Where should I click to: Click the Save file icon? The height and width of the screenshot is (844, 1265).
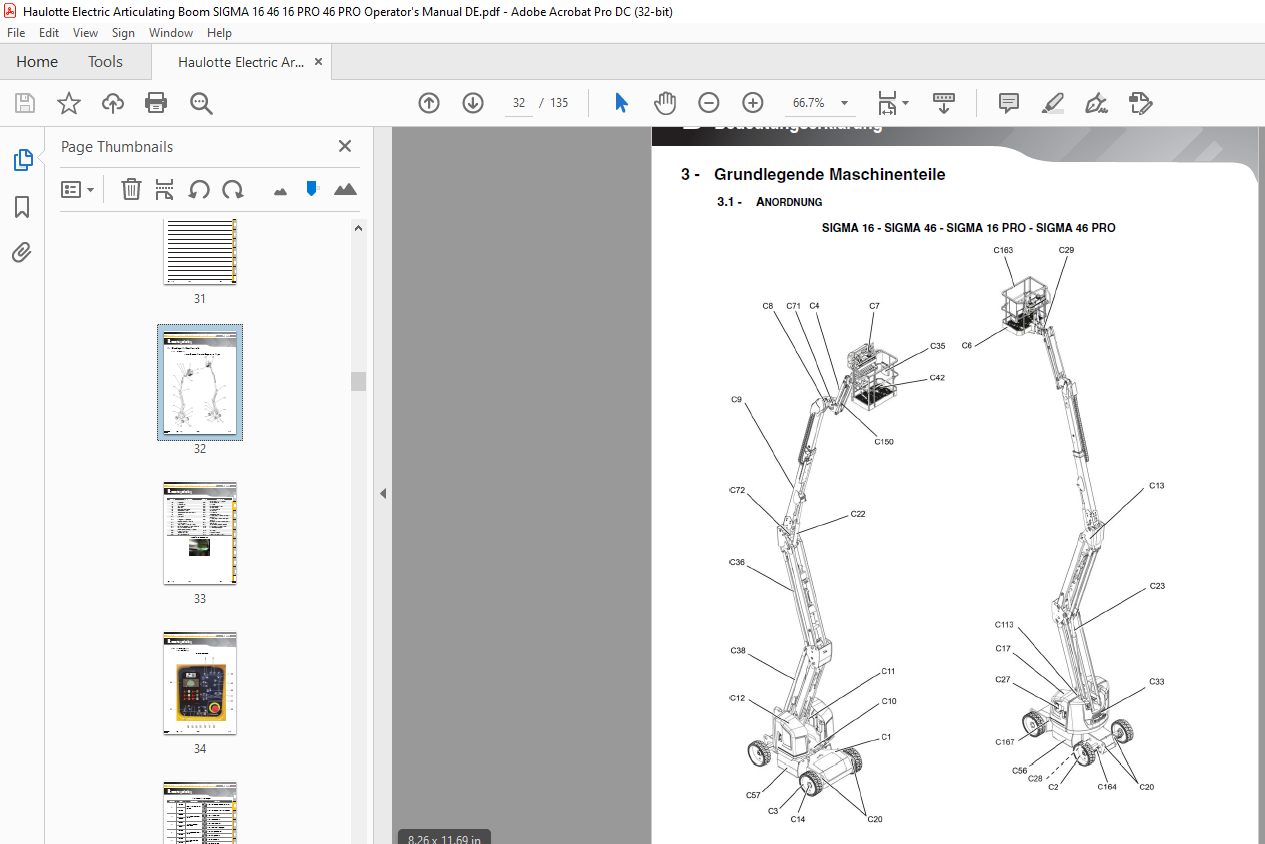25,103
